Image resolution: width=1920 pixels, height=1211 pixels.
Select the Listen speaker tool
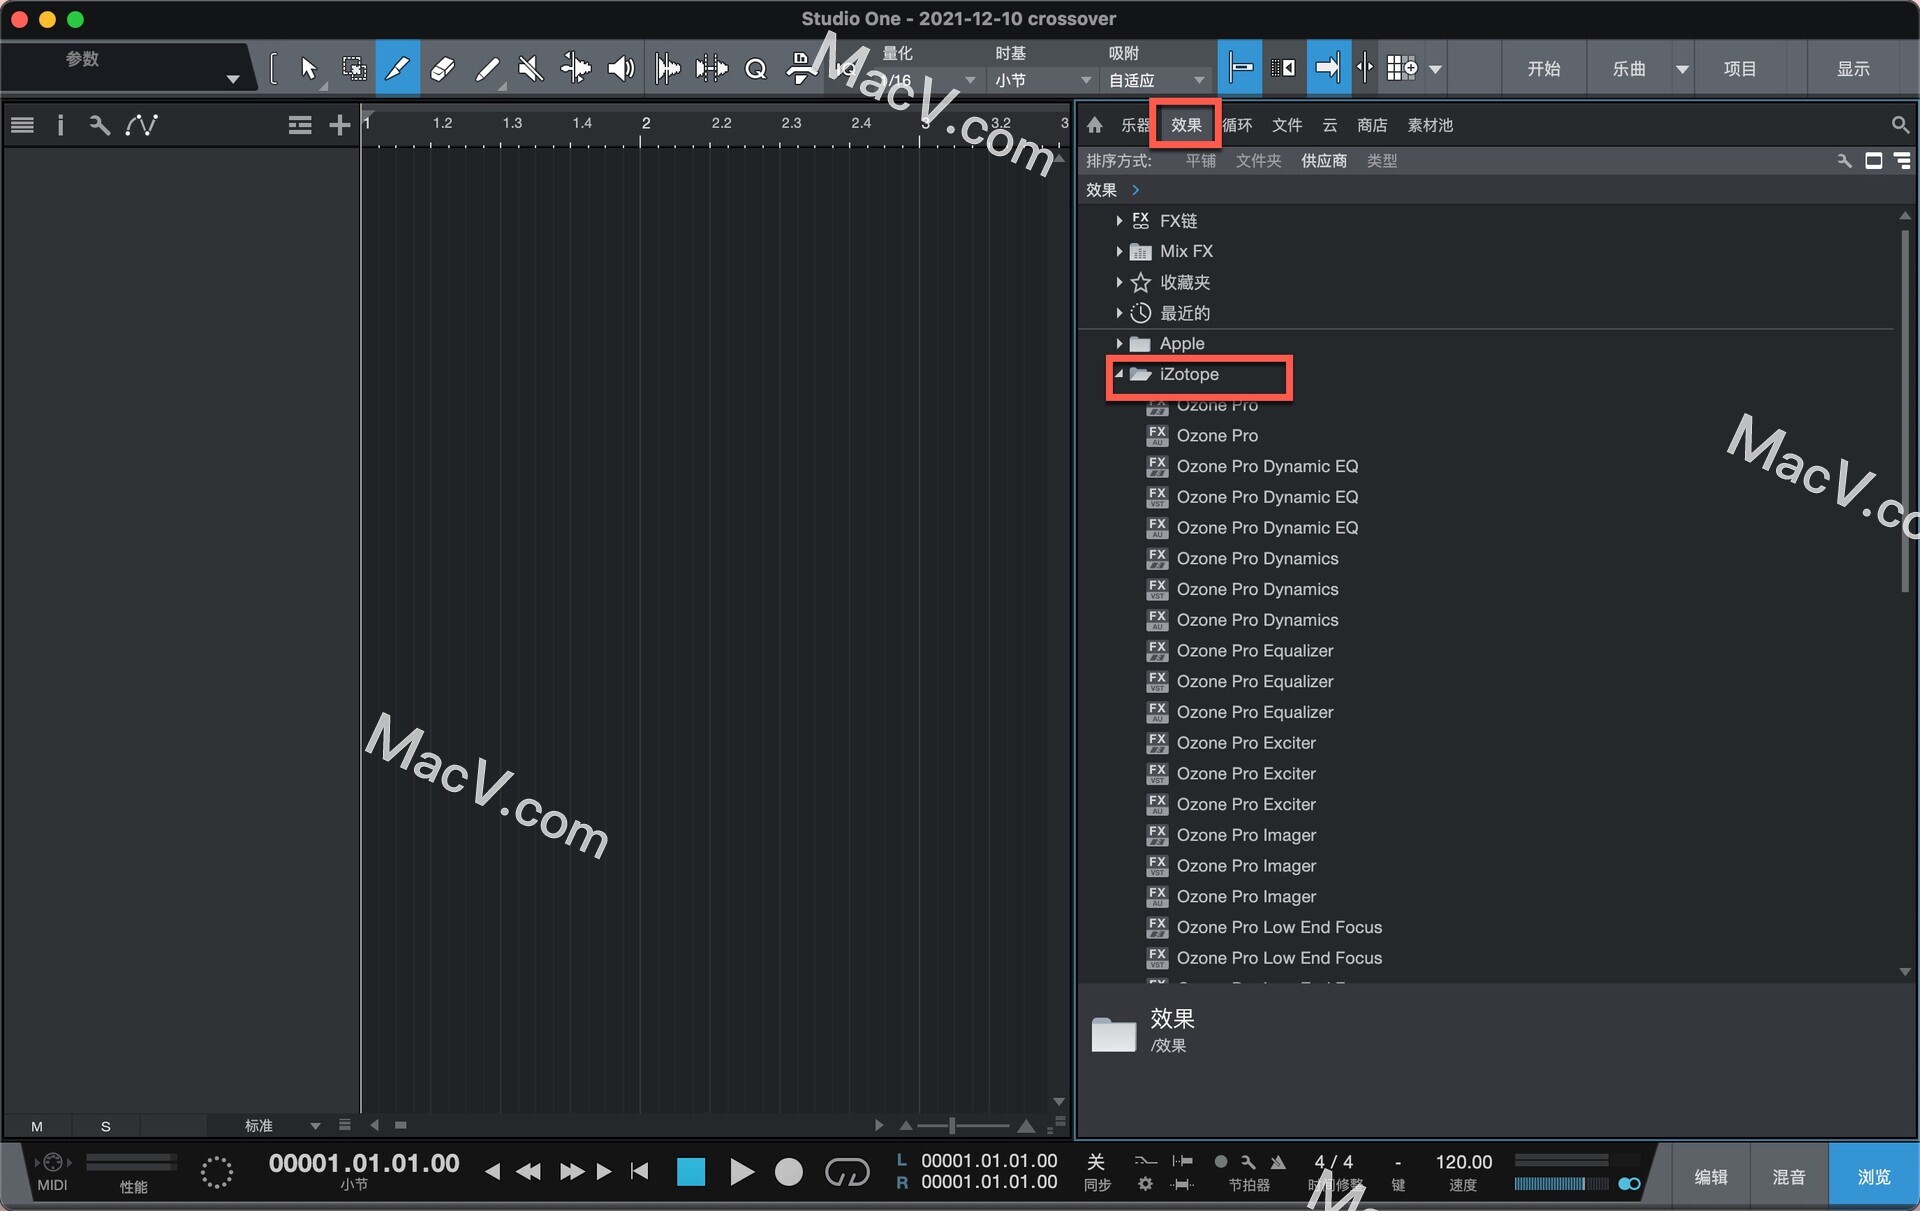click(x=621, y=68)
